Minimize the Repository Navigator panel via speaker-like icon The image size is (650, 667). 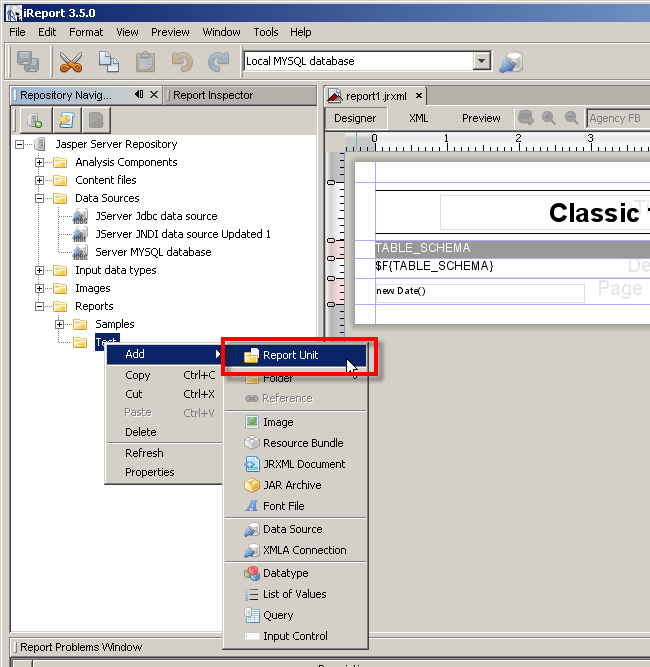[x=139, y=94]
